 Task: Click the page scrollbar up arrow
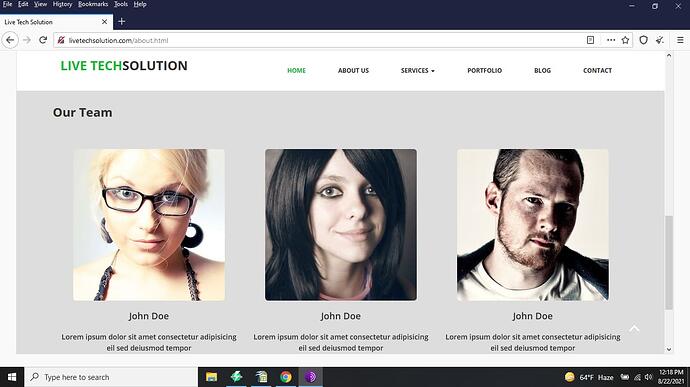669,56
